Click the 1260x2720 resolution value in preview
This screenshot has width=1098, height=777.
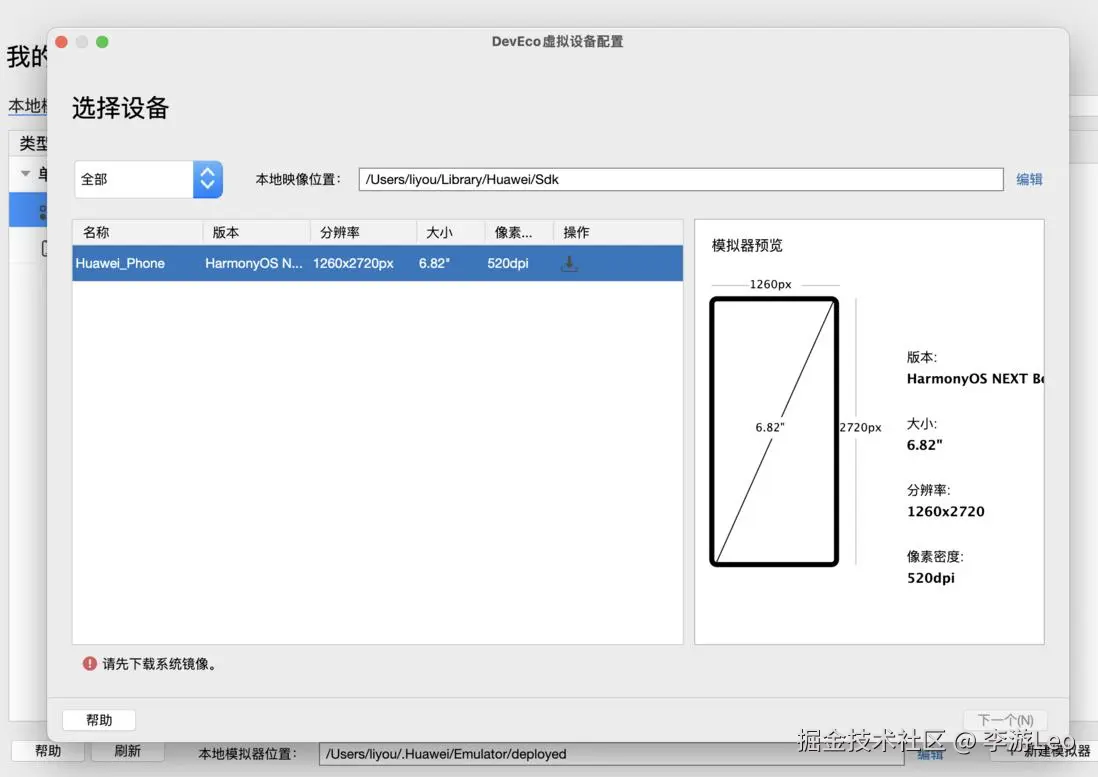(x=945, y=512)
